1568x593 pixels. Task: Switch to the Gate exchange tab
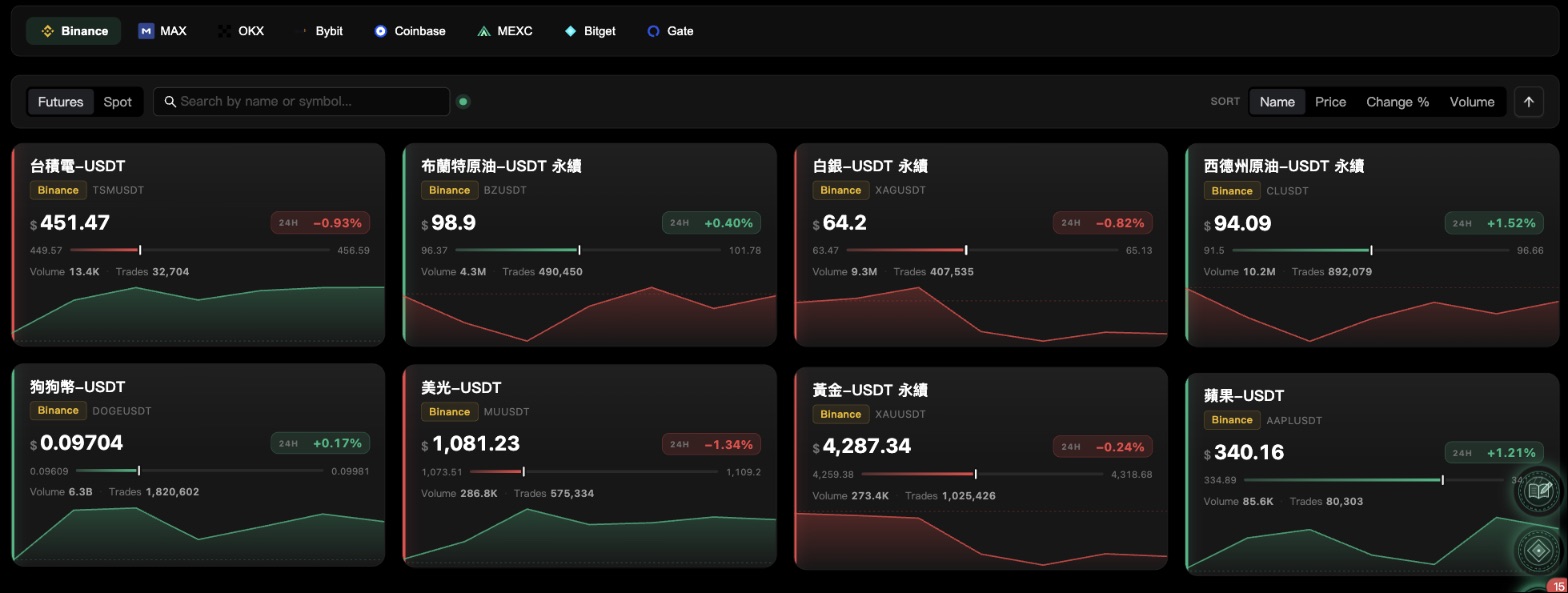coord(670,31)
